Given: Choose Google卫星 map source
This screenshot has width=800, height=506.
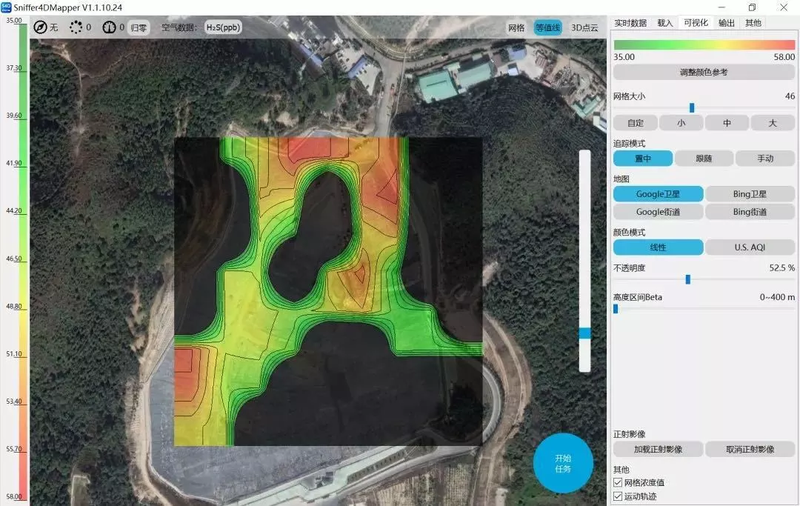Looking at the screenshot, I should [658, 194].
